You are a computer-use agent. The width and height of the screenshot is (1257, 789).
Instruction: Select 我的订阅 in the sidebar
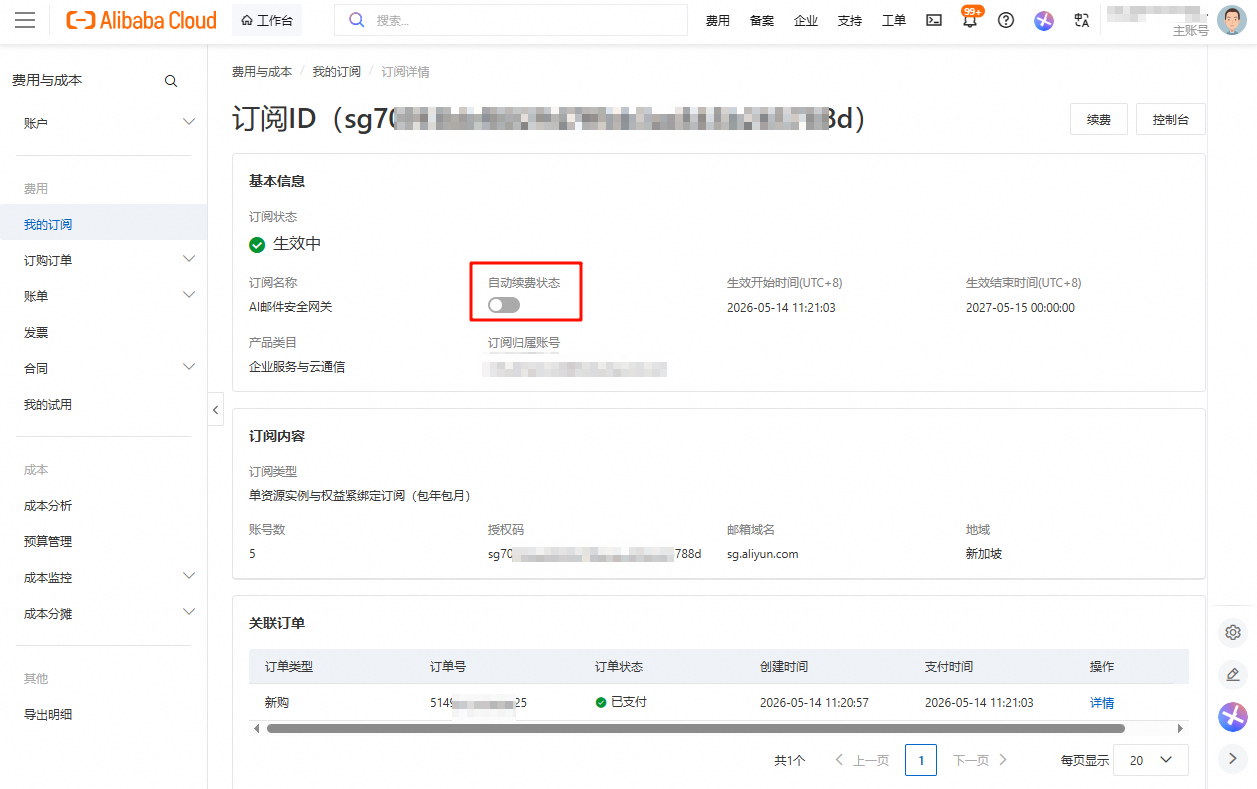click(x=104, y=224)
